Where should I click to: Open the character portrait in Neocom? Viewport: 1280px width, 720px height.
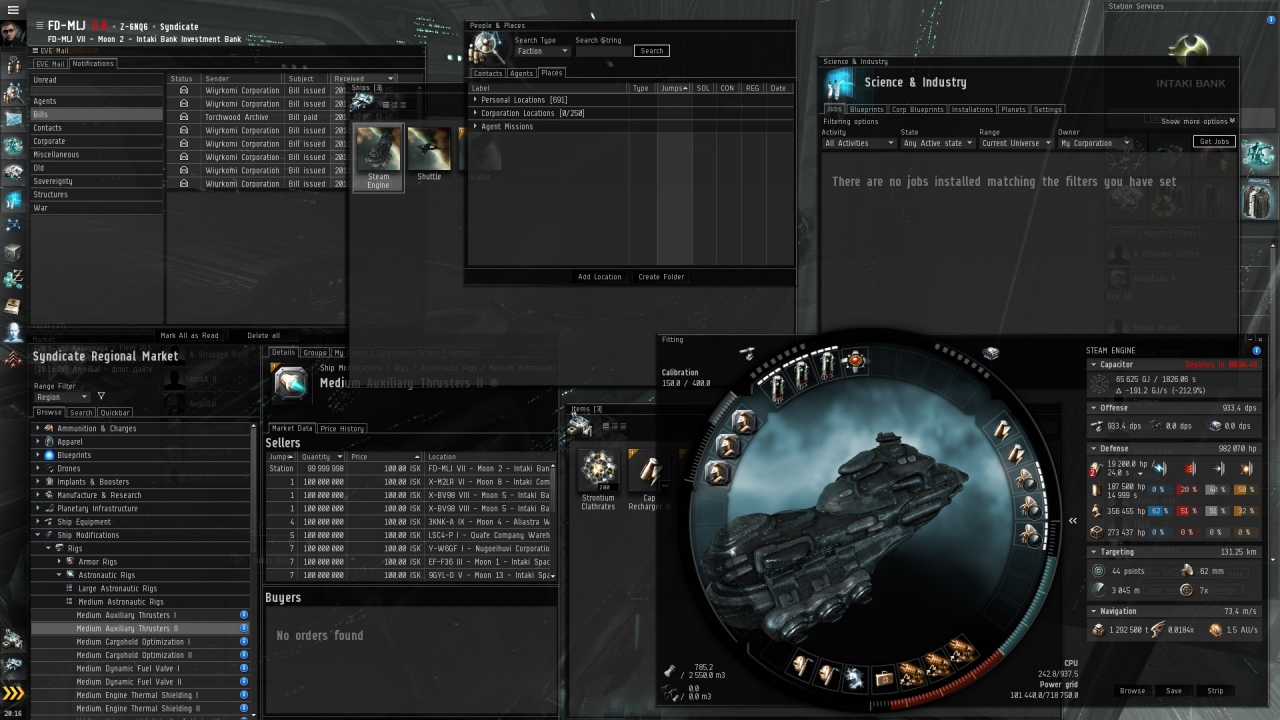point(13,32)
